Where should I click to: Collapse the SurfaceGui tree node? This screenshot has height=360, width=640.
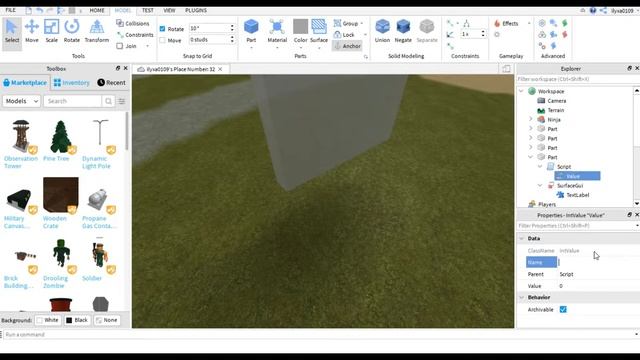[540, 185]
